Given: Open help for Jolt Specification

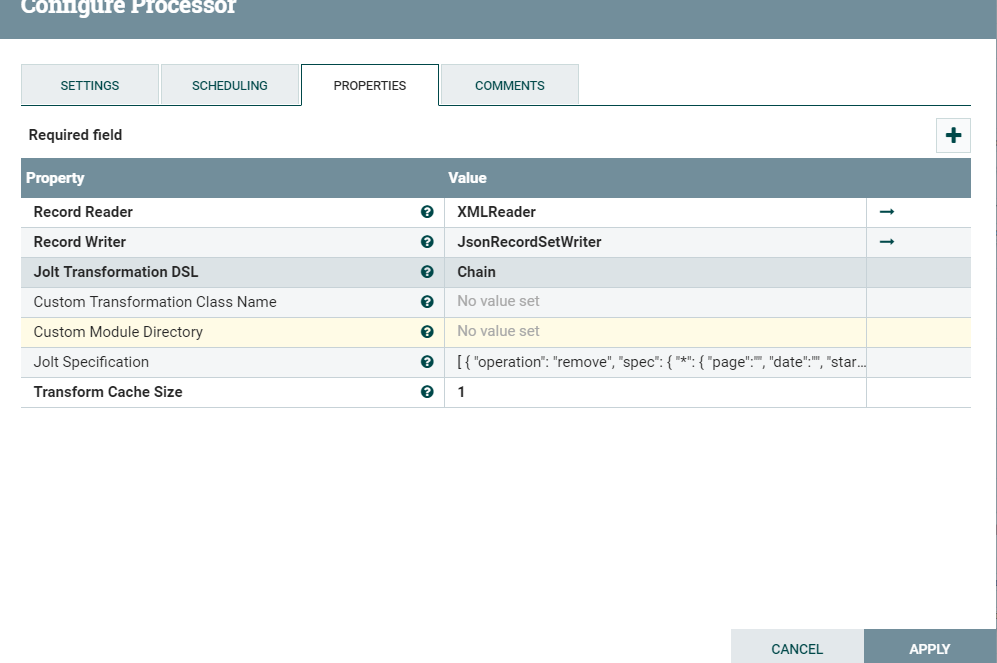Looking at the screenshot, I should 427,362.
